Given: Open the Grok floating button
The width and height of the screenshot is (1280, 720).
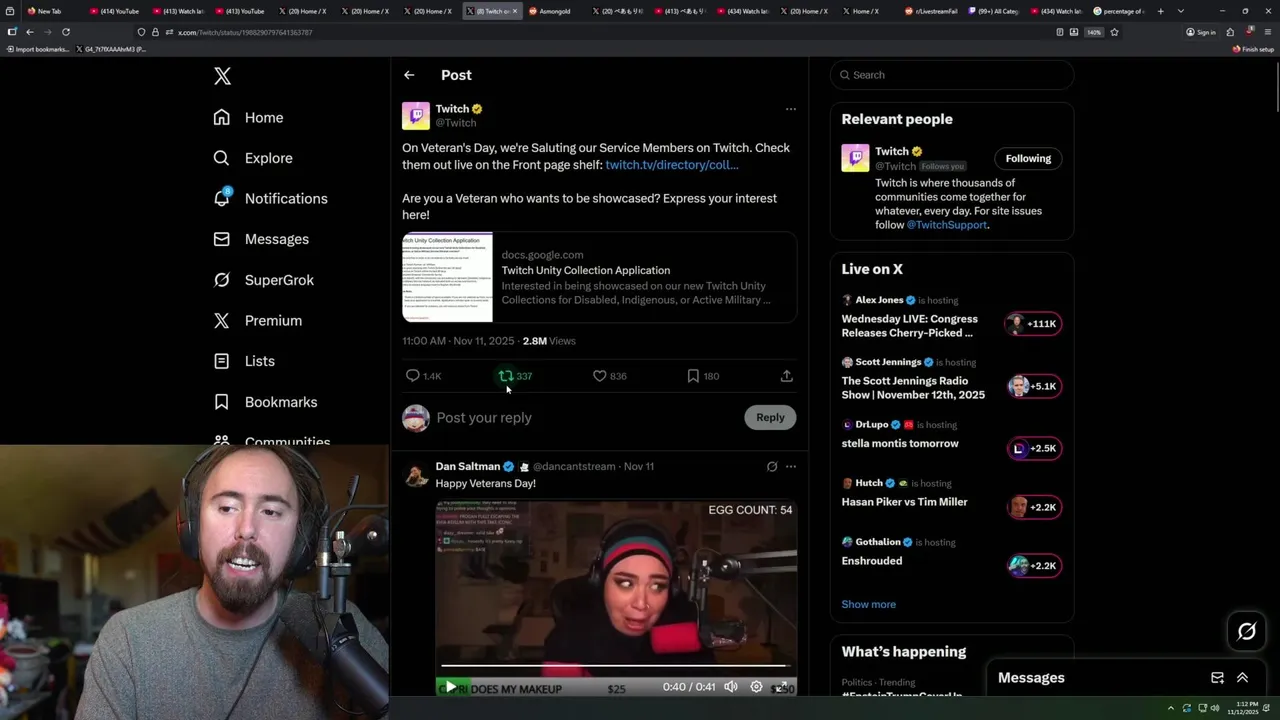Looking at the screenshot, I should 1246,631.
